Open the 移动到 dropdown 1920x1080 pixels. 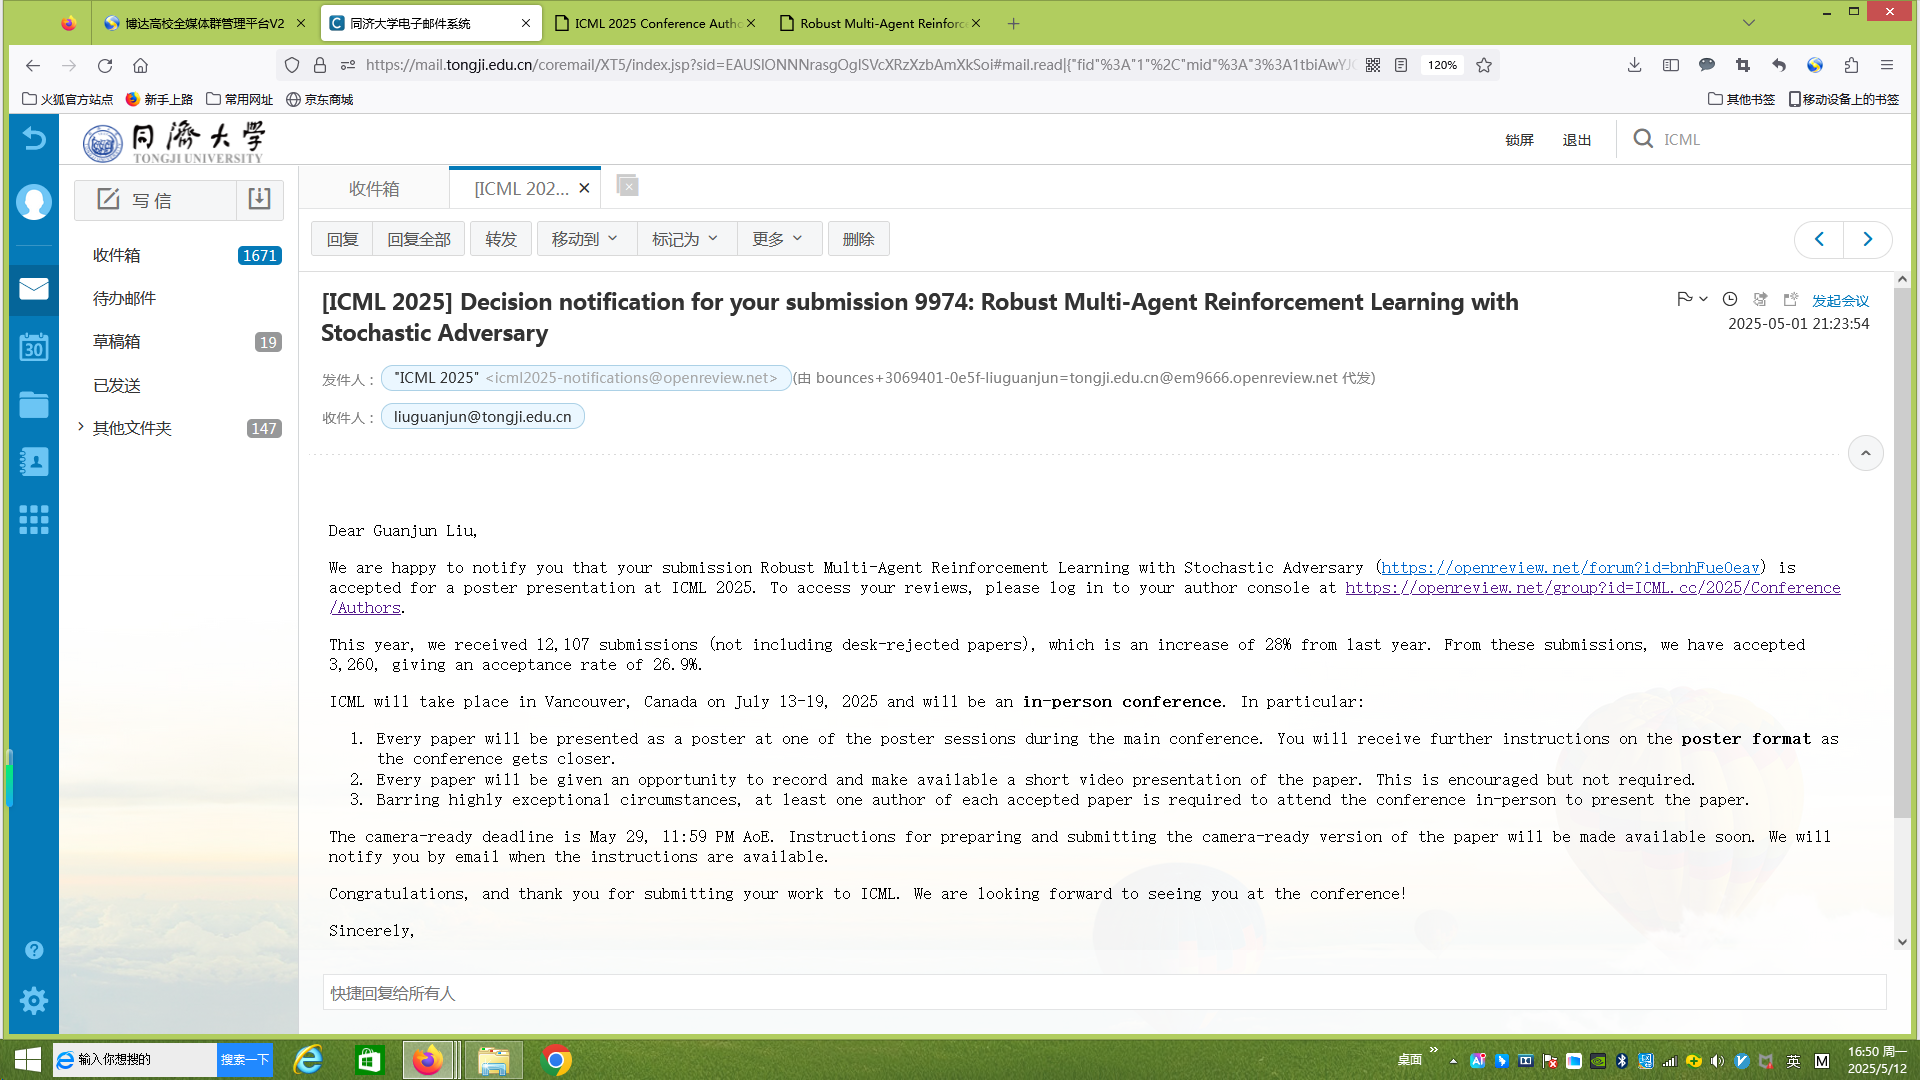[x=585, y=239]
